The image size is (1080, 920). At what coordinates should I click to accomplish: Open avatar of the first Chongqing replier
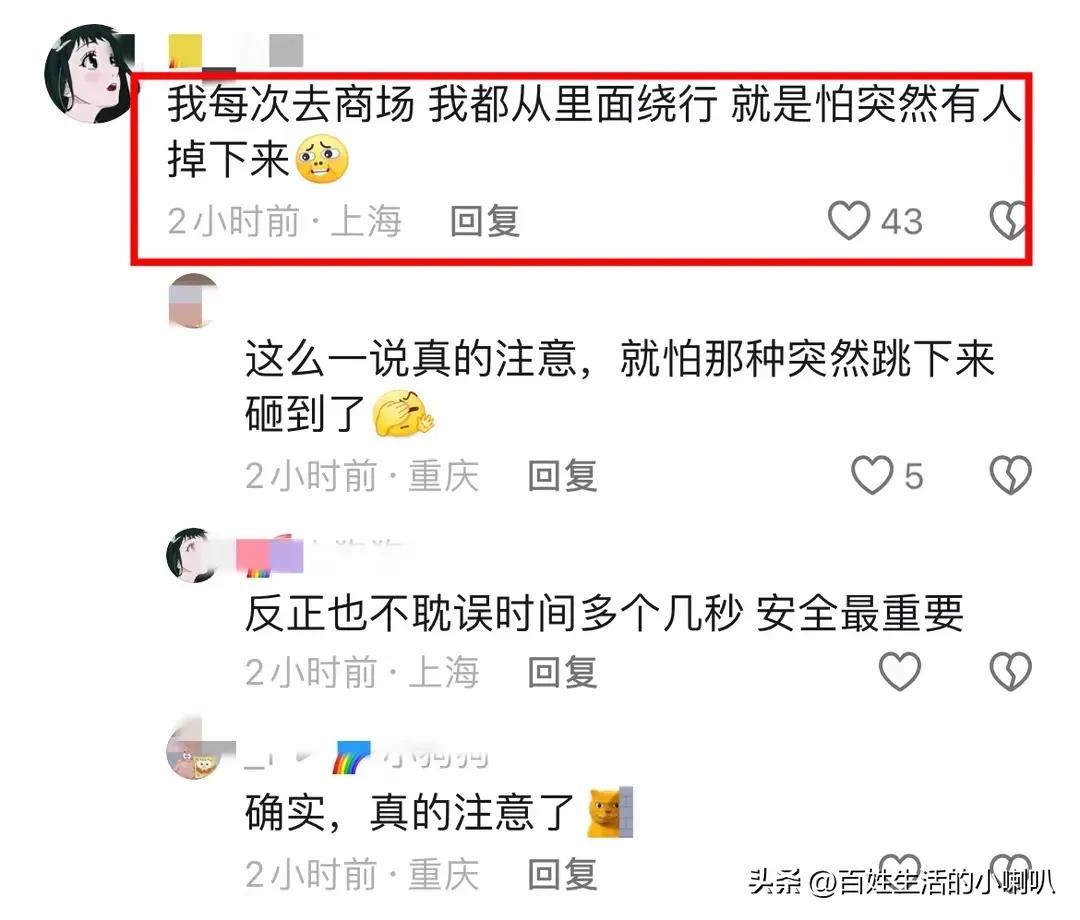pyautogui.click(x=194, y=300)
